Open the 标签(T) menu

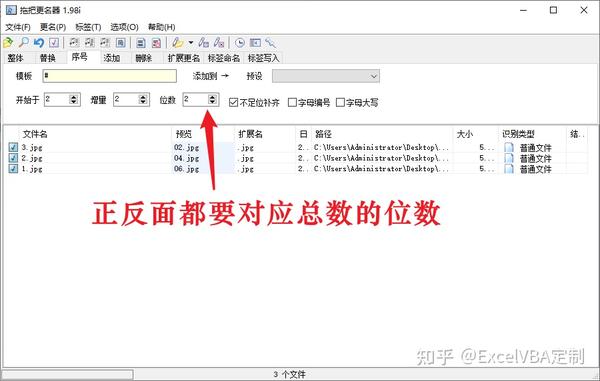coord(88,27)
